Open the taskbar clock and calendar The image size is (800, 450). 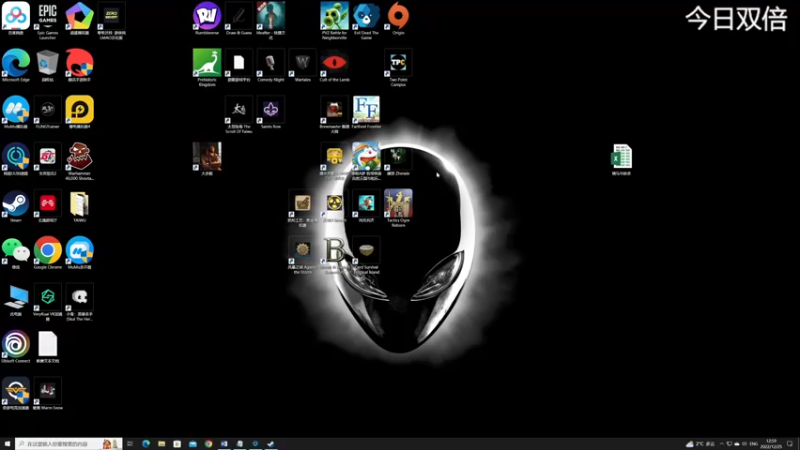(x=771, y=444)
